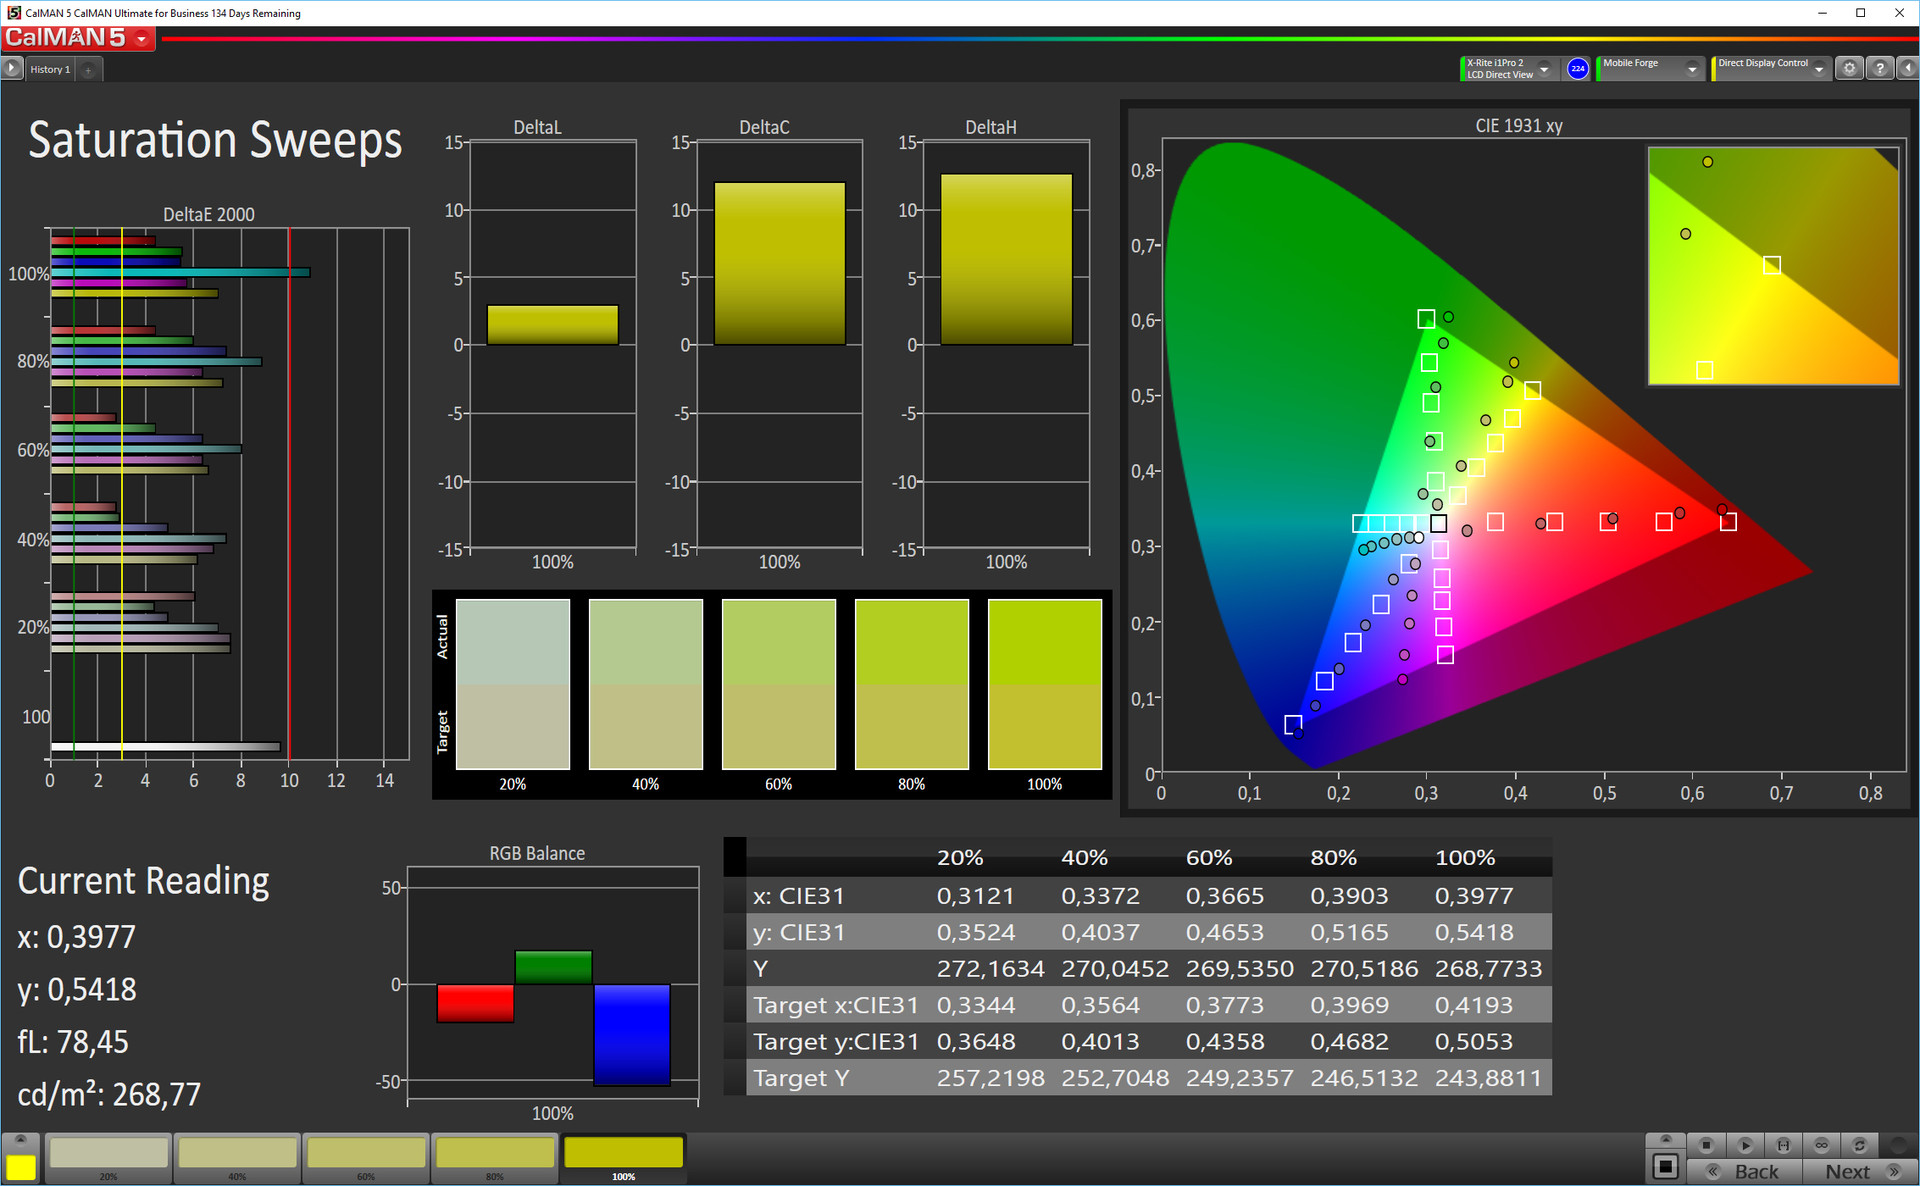Toggle the black pattern window square button
The image size is (1920, 1186).
1665,1166
